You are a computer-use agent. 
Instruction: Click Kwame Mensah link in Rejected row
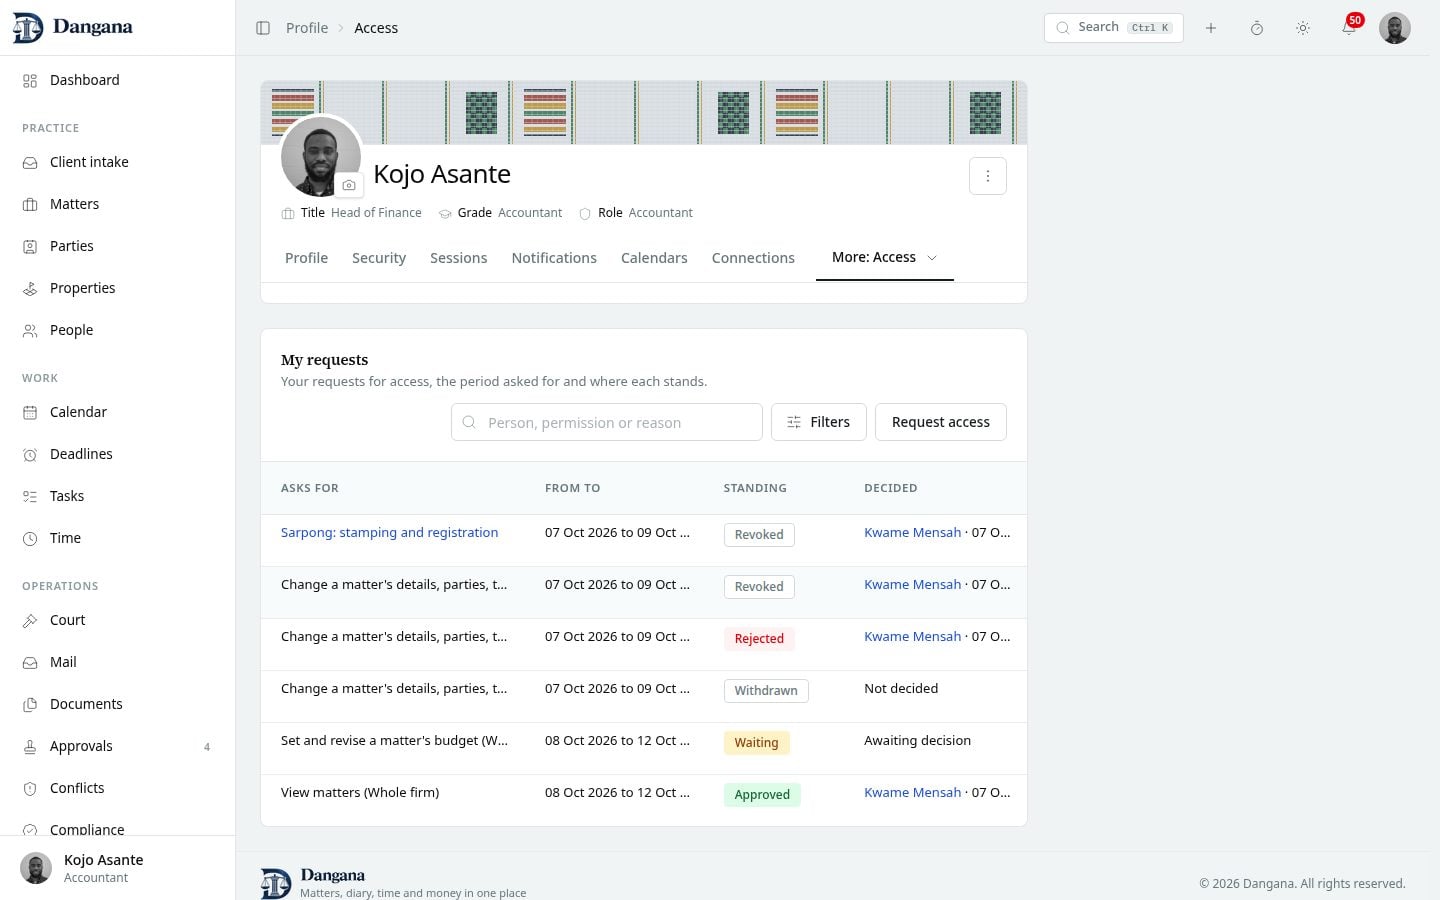(x=912, y=637)
